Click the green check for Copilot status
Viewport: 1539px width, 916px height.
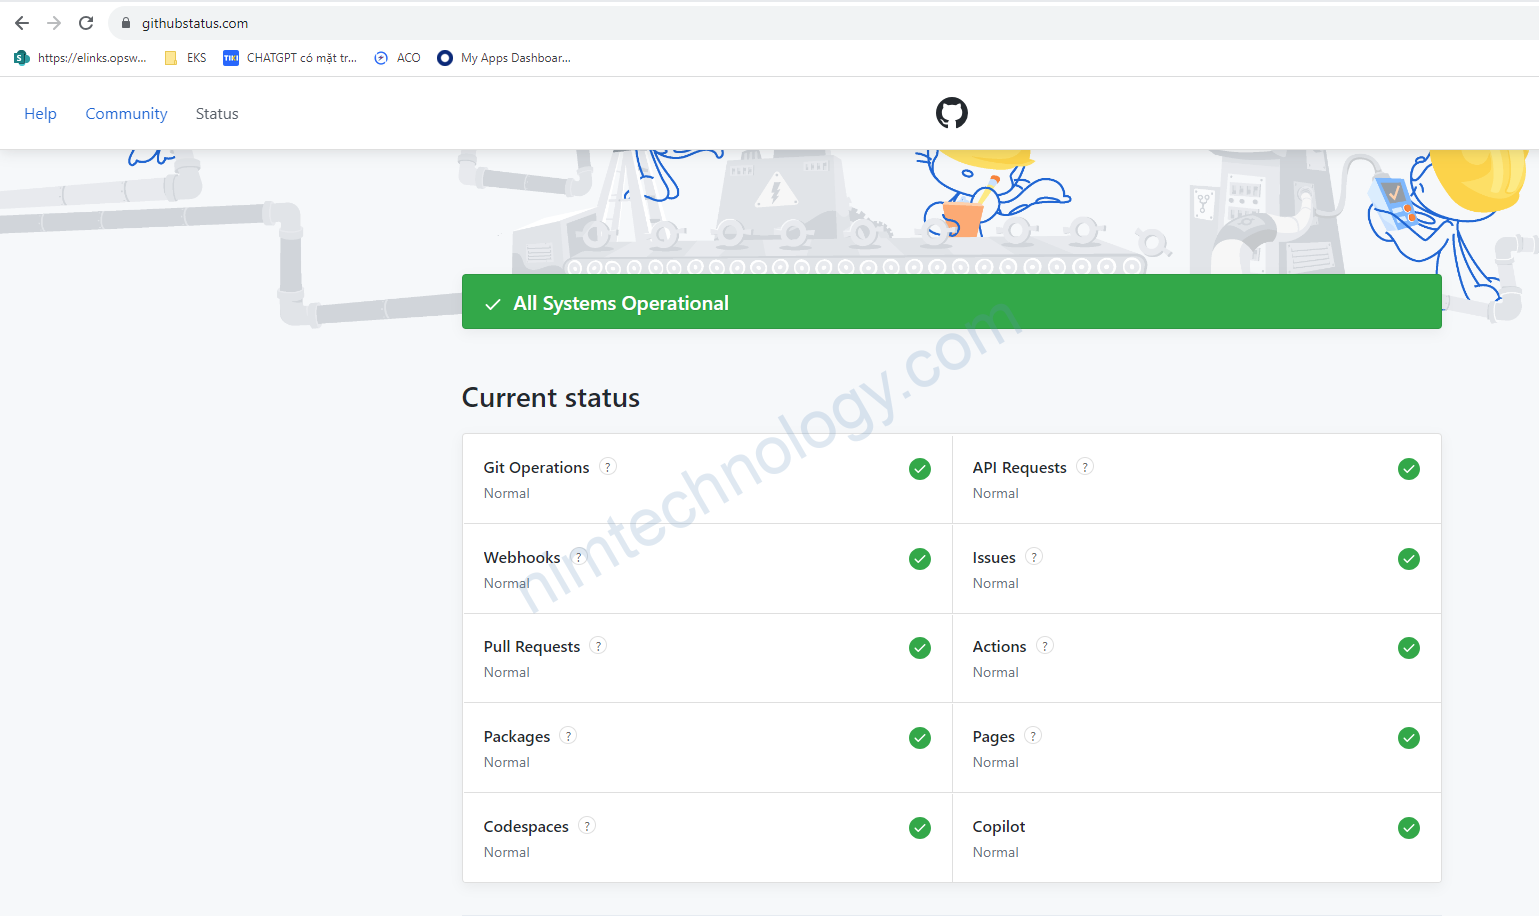[x=1409, y=828]
